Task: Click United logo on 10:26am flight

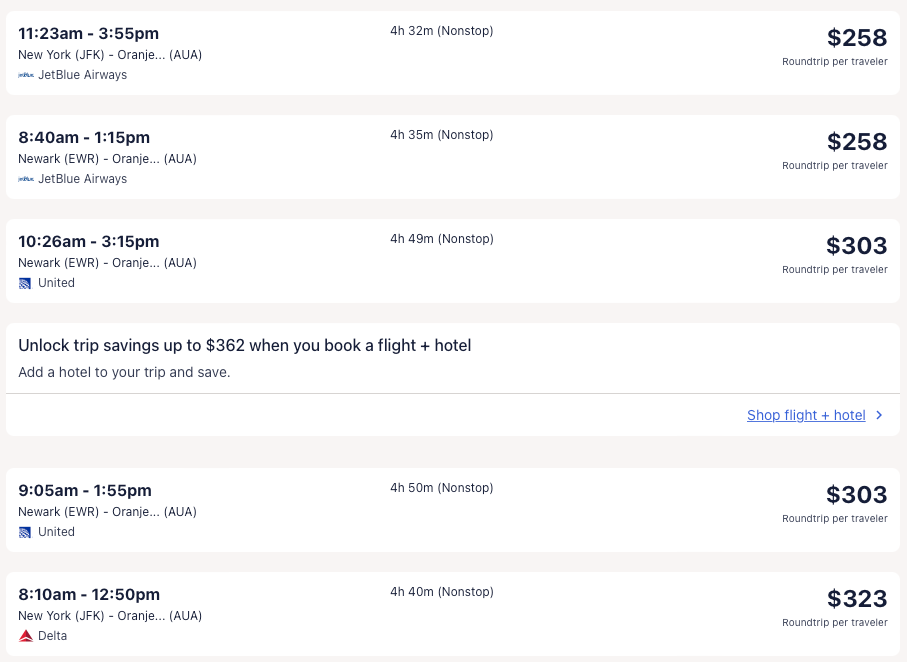Action: [x=26, y=283]
